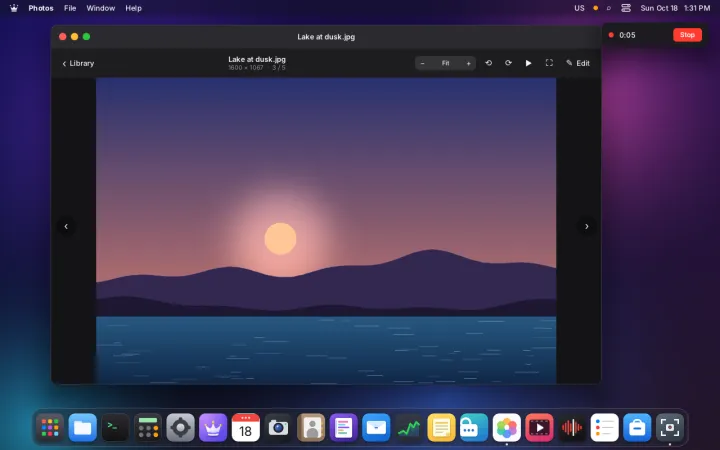The image size is (720, 450).
Task: Click the Lake at dusk.jpg window title
Action: click(326, 37)
